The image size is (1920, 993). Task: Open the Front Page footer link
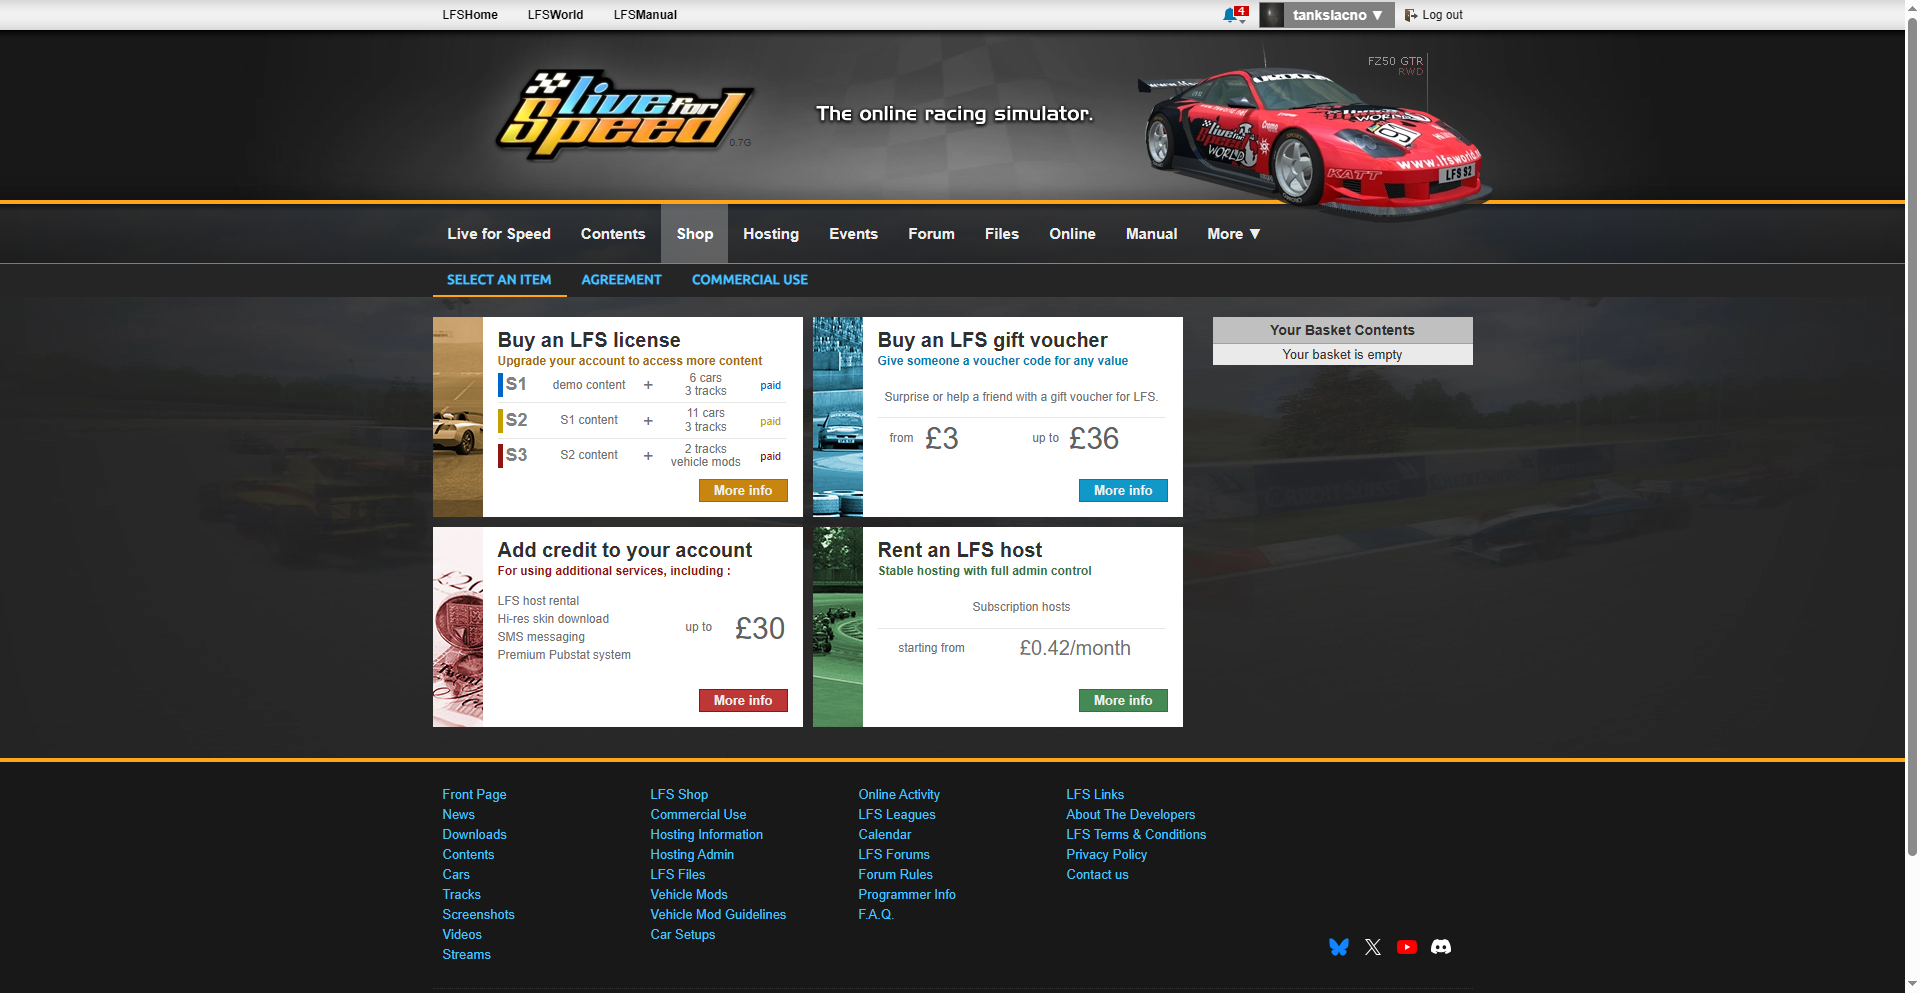[474, 795]
